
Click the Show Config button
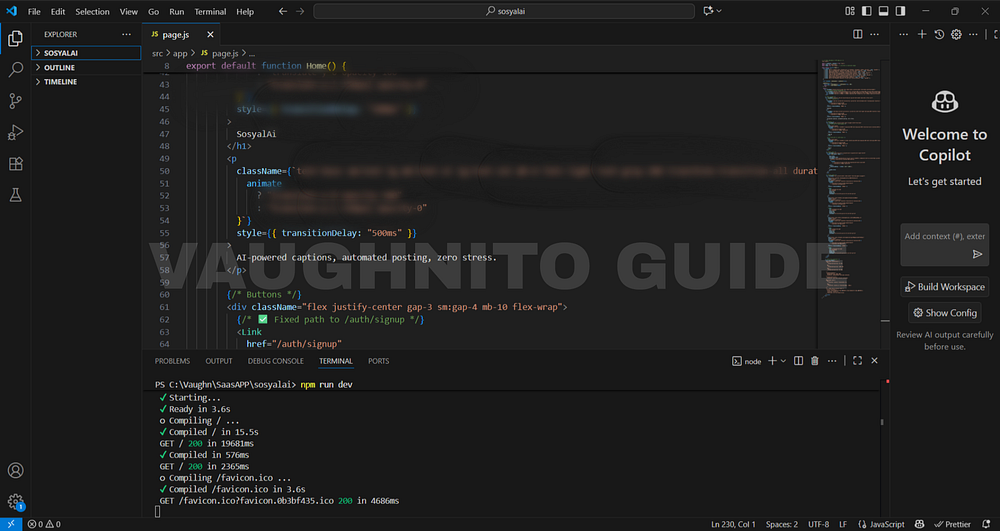pos(945,313)
